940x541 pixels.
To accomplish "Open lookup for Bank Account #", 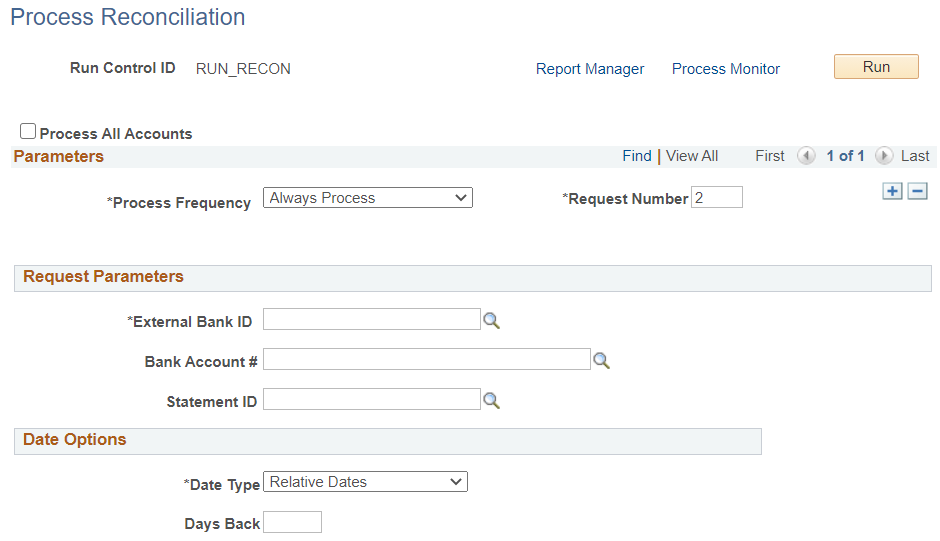I will click(x=601, y=360).
